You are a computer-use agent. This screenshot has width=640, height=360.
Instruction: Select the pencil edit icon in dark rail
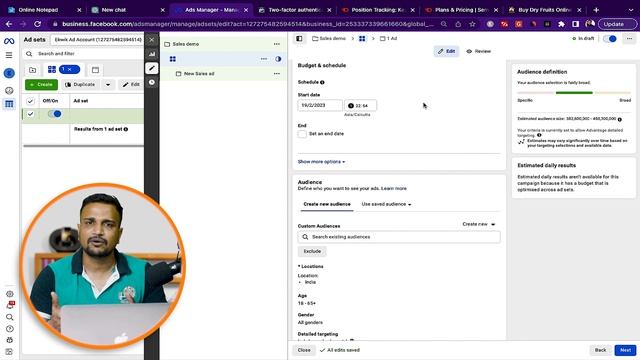151,68
